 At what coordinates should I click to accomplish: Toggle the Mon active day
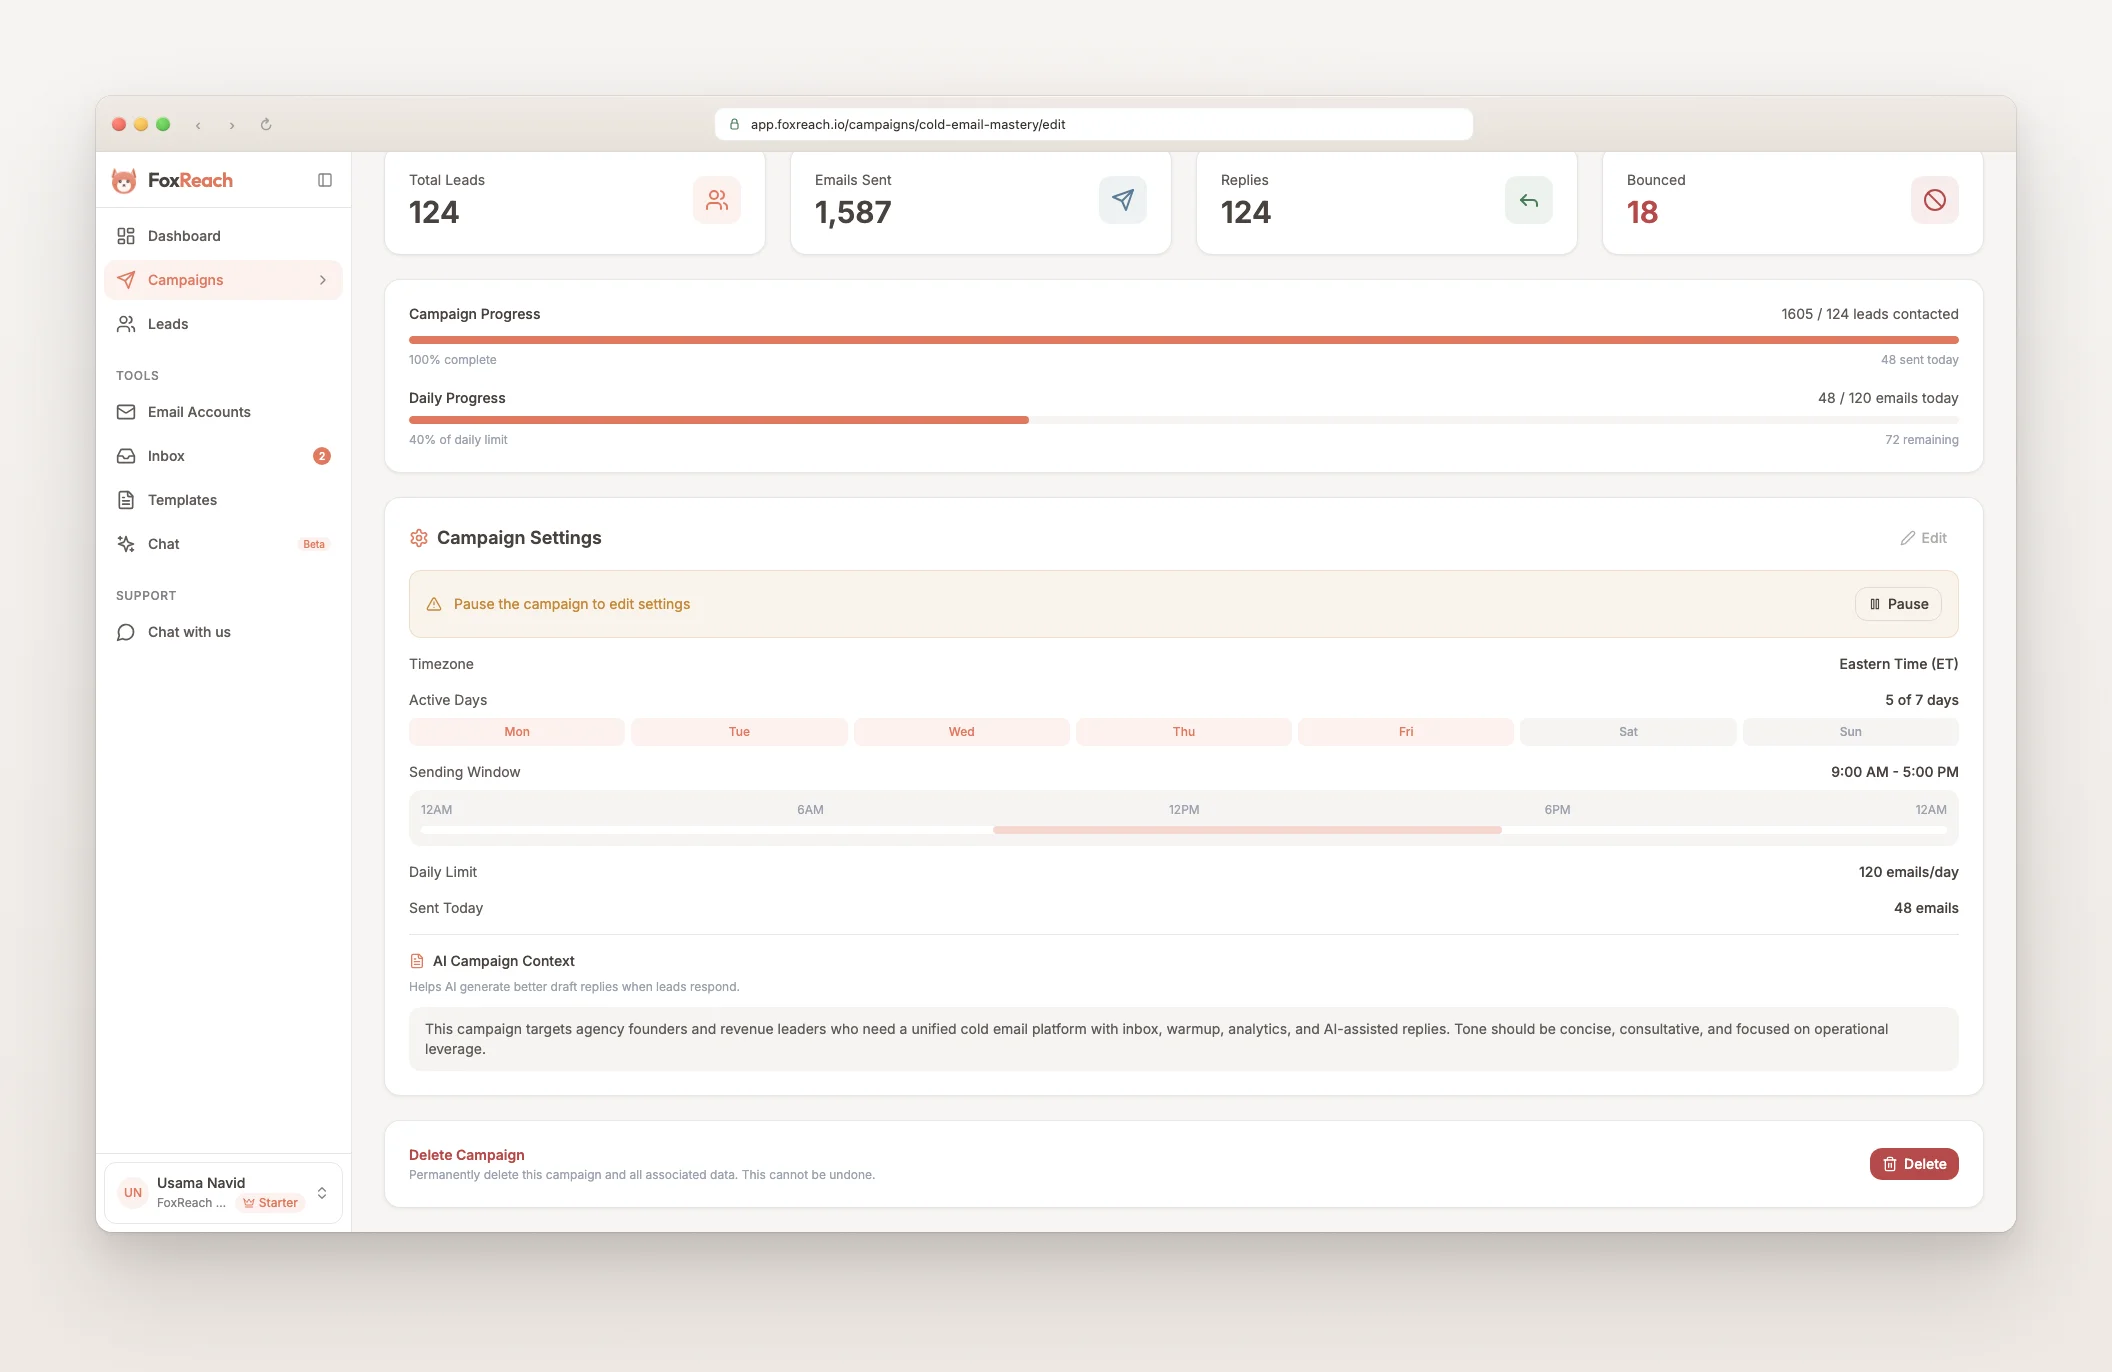click(517, 732)
